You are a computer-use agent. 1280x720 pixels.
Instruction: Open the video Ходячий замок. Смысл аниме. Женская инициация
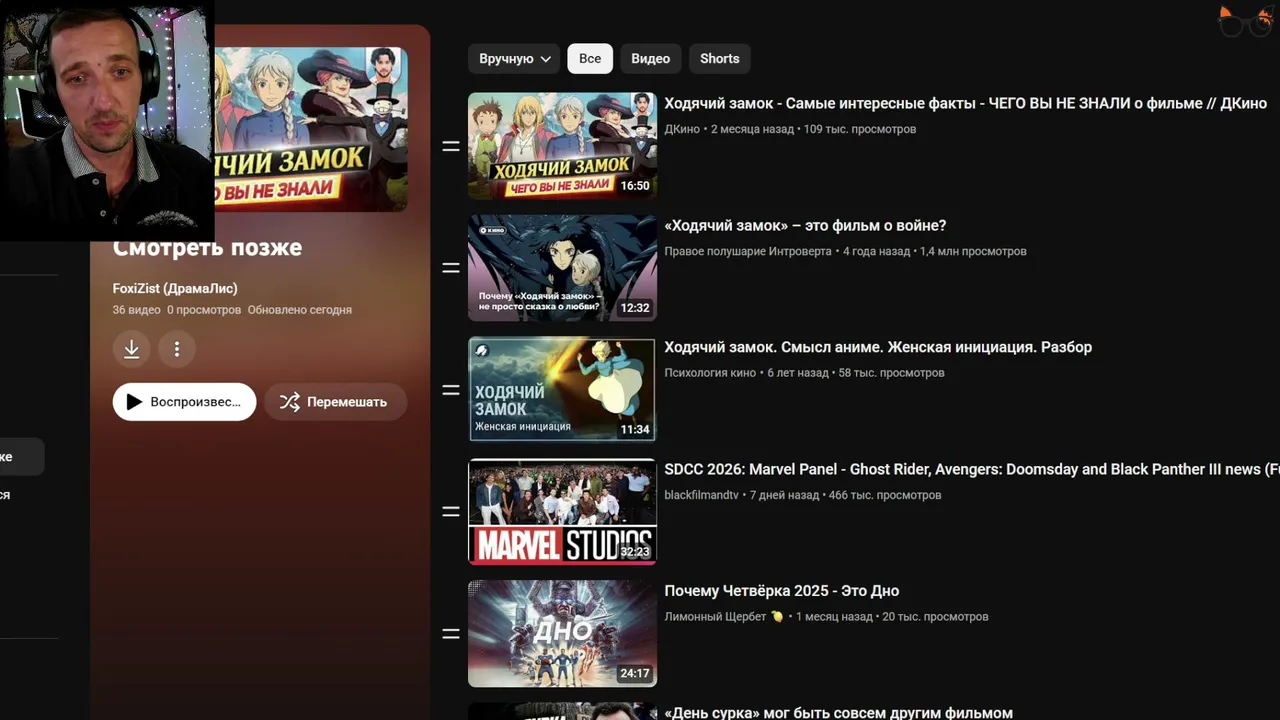tap(878, 347)
